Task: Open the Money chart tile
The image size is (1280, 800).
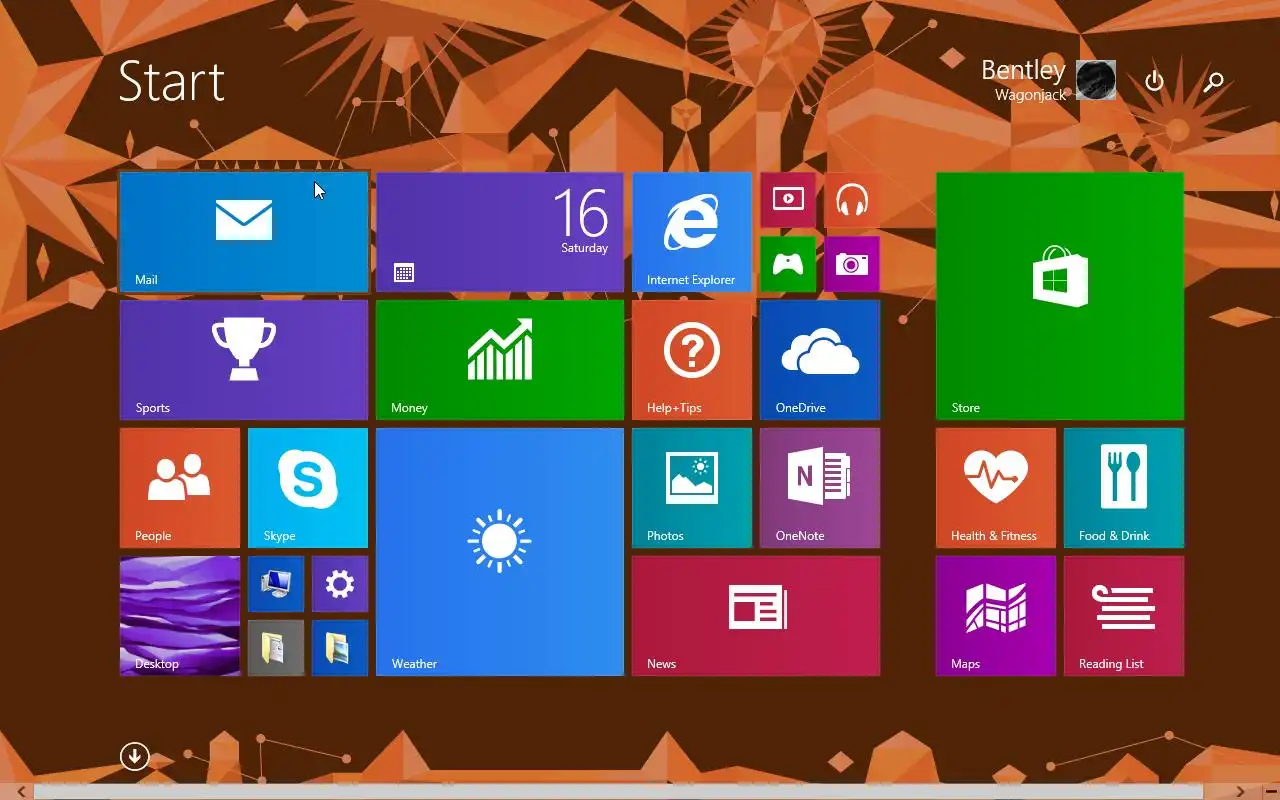Action: click(x=500, y=360)
